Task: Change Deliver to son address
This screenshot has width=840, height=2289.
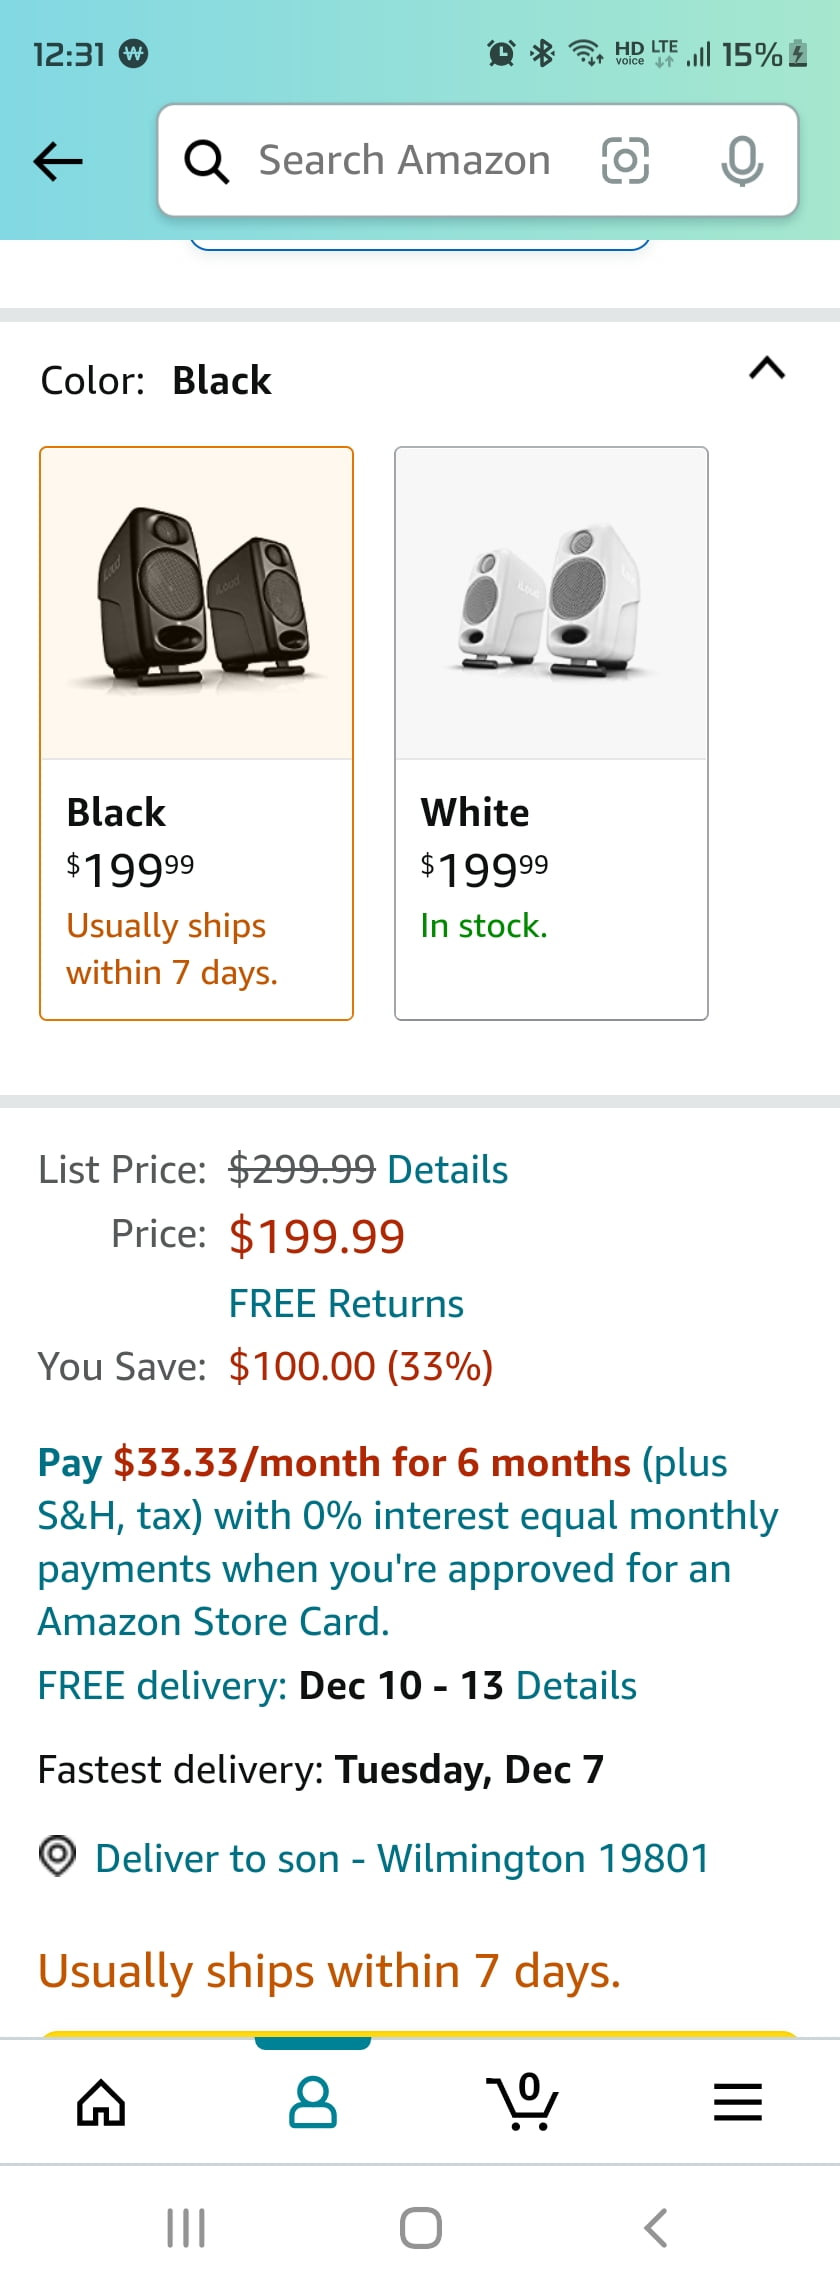Action: coord(402,1858)
